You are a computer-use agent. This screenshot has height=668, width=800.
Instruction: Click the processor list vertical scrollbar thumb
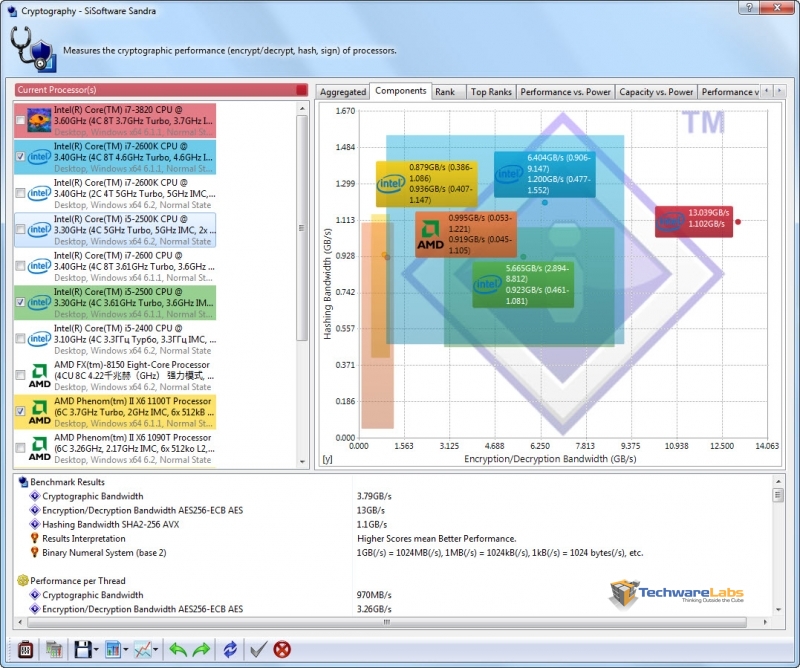point(302,228)
